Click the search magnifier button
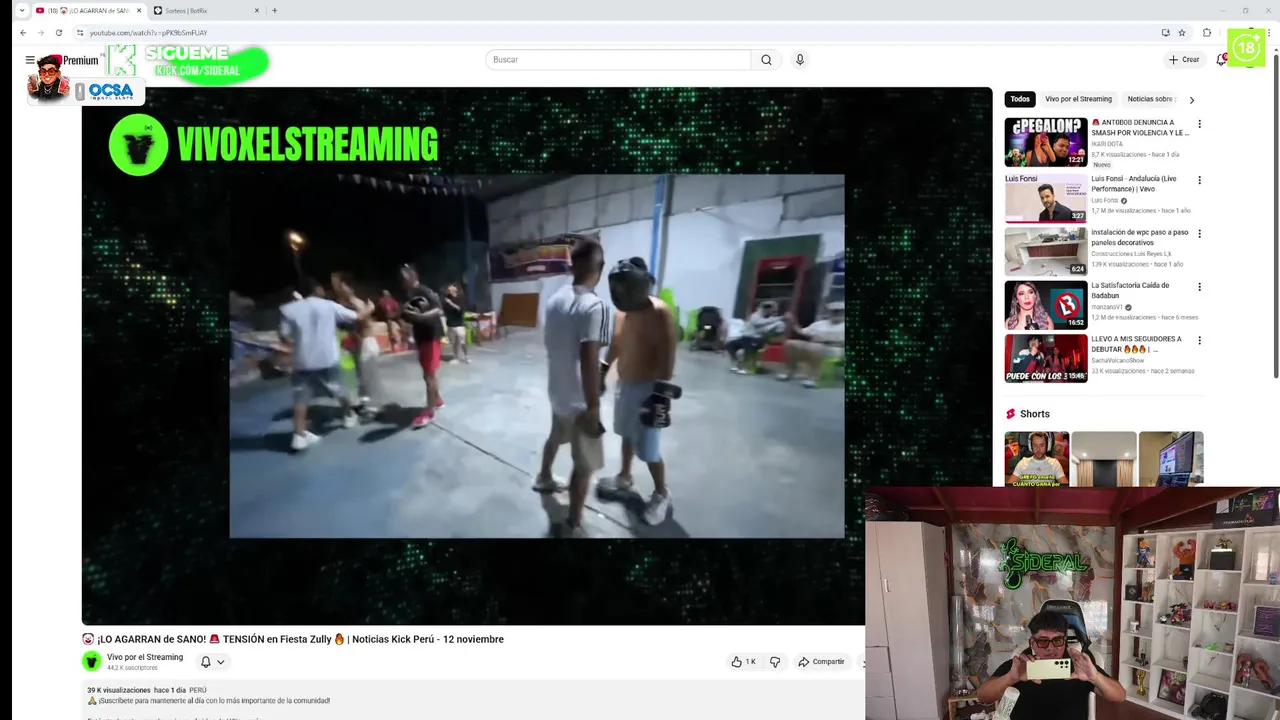The width and height of the screenshot is (1280, 720). click(x=766, y=60)
